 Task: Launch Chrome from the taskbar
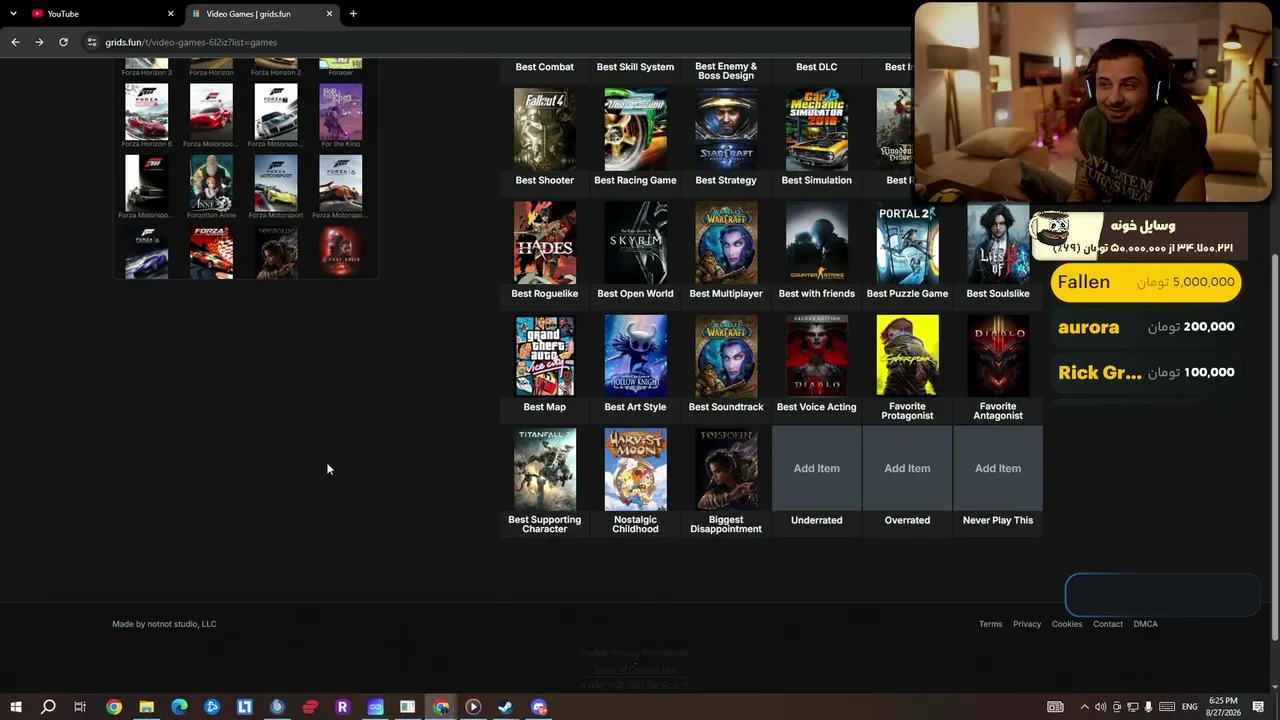click(x=114, y=707)
